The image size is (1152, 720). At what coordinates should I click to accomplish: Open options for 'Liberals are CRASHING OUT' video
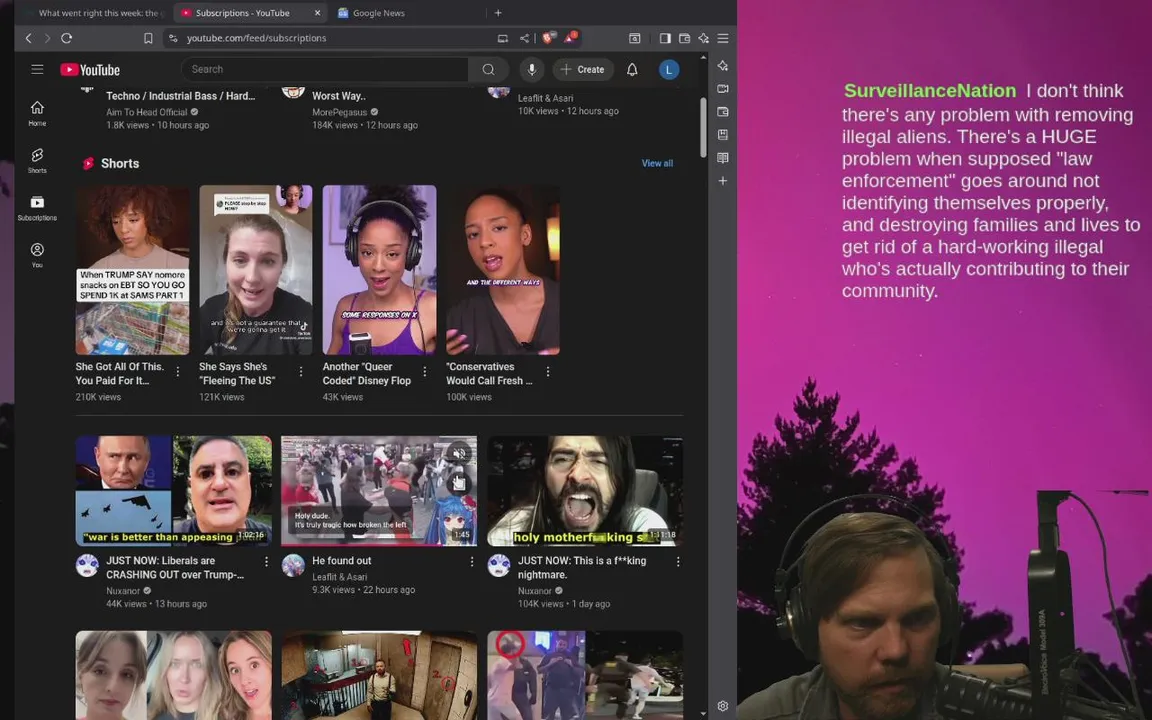point(266,561)
